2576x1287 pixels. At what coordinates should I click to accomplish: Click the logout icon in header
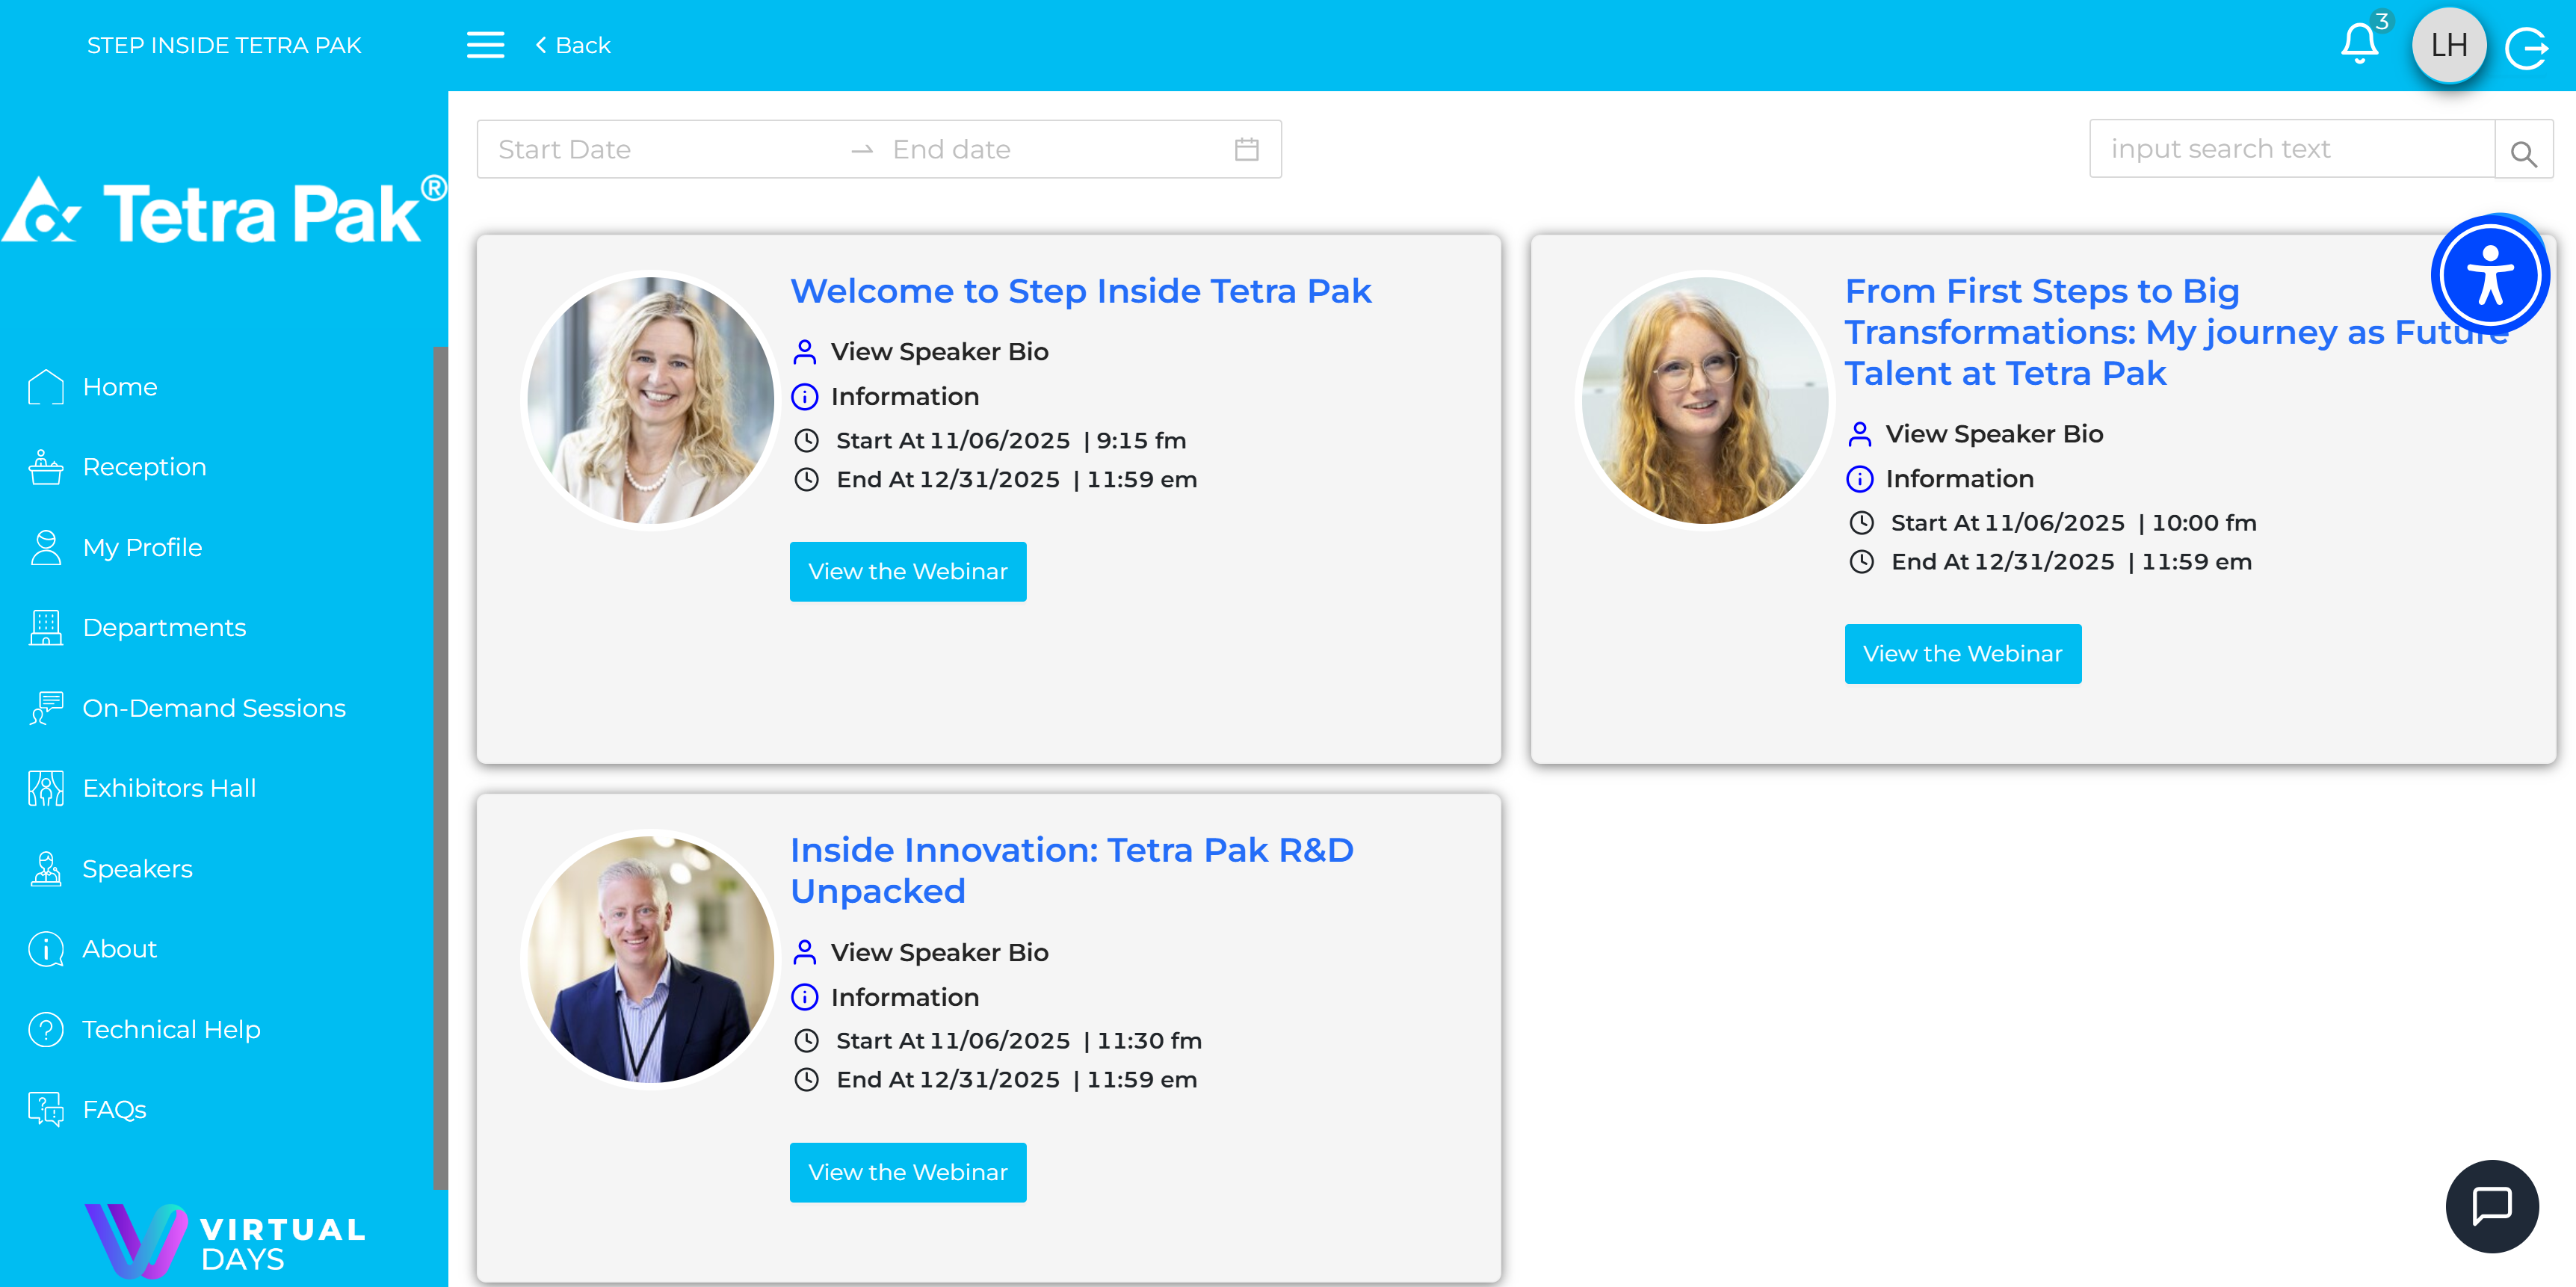point(2527,47)
